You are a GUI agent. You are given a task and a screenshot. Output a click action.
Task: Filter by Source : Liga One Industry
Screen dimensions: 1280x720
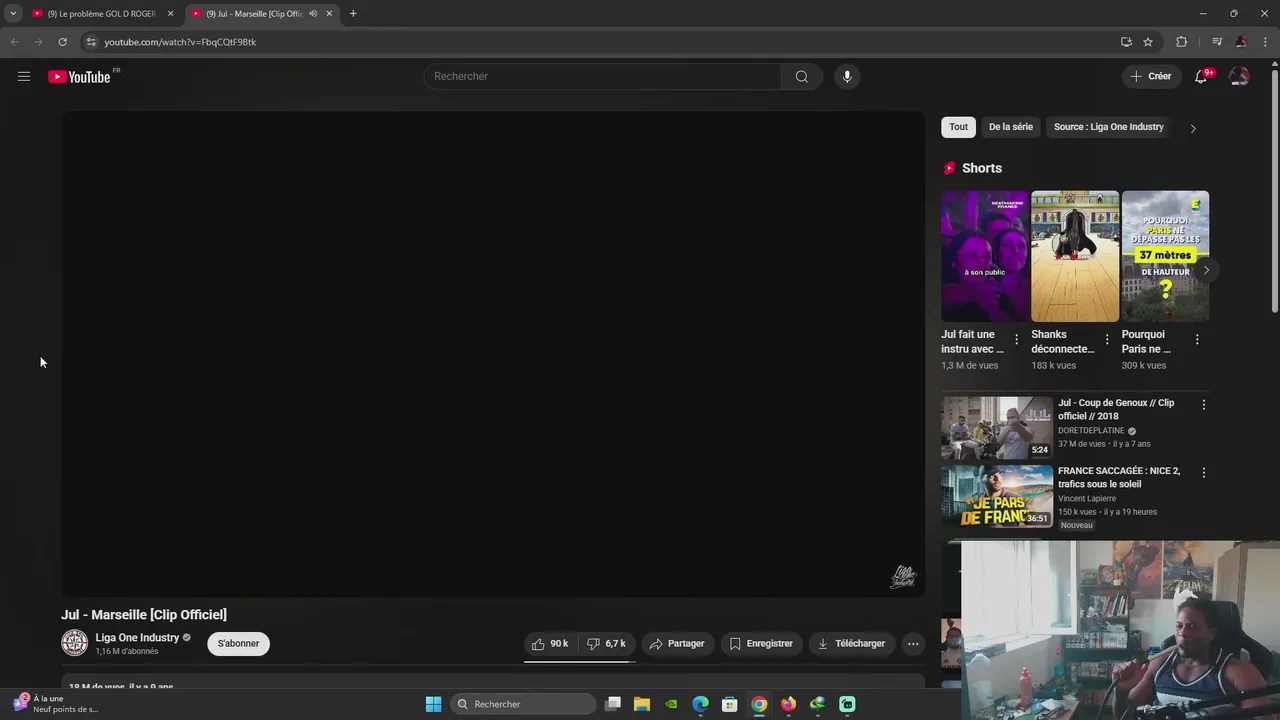(x=1108, y=127)
